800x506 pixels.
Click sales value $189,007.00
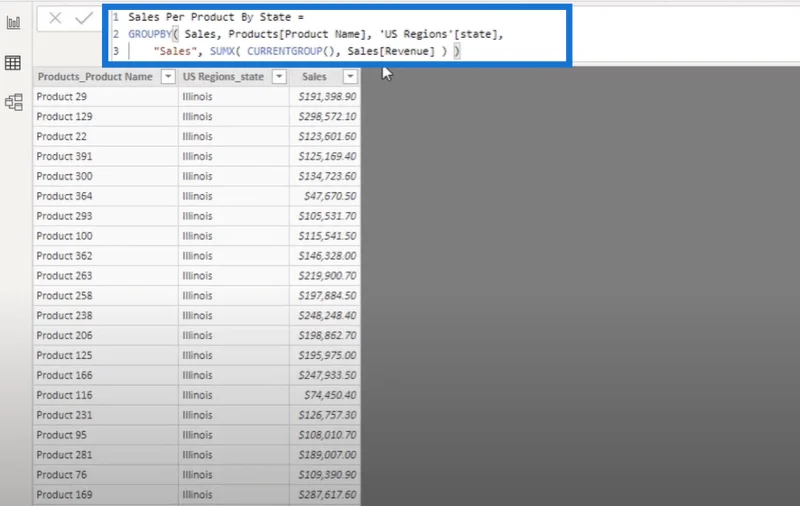[x=328, y=454]
